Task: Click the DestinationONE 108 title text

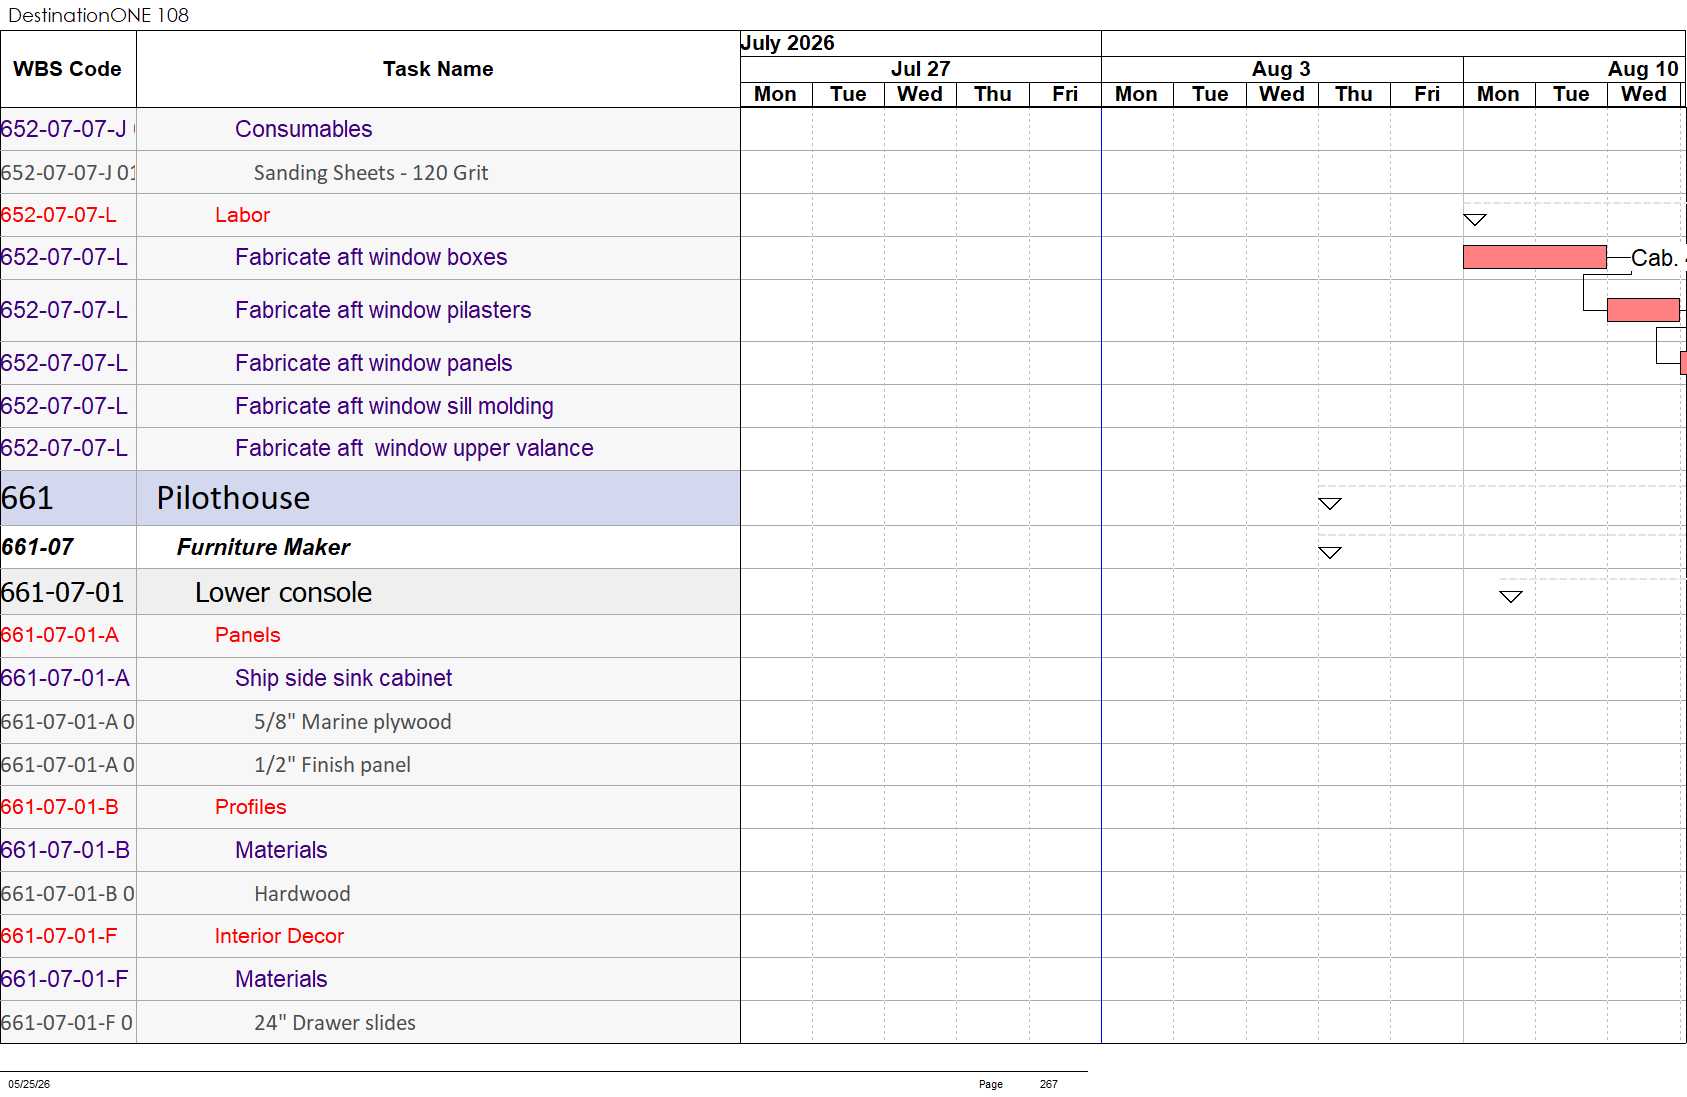Action: point(98,15)
